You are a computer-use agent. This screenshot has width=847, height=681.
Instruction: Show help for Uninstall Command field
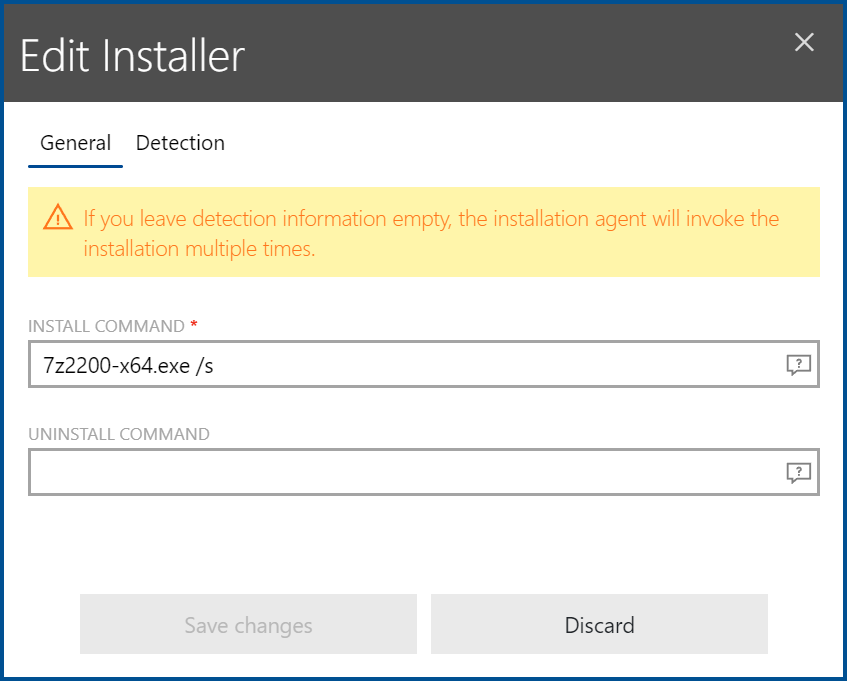(x=798, y=473)
